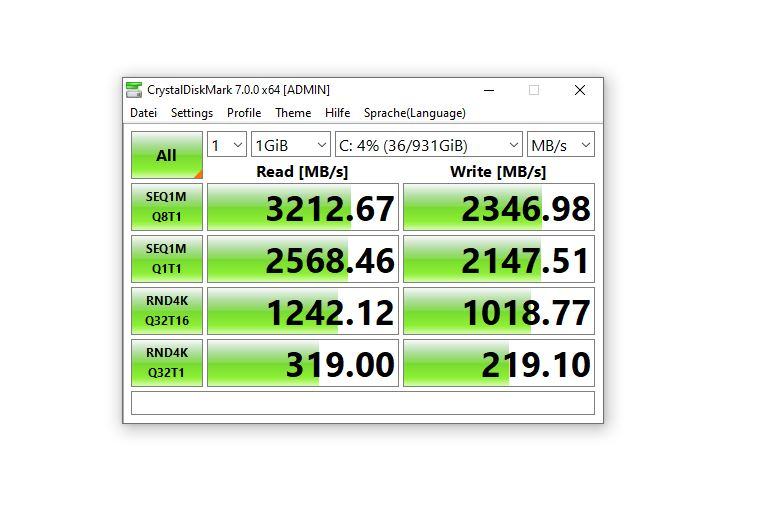Open the Theme menu
Screen dimensions: 776x507
293,113
